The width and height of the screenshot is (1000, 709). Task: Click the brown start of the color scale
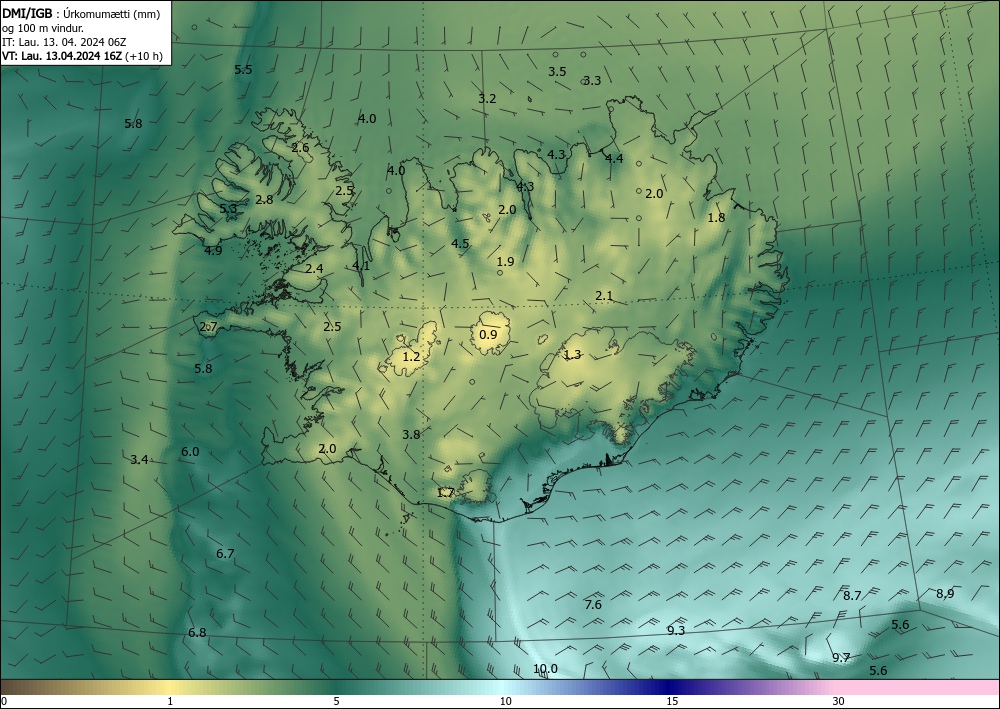[26, 687]
